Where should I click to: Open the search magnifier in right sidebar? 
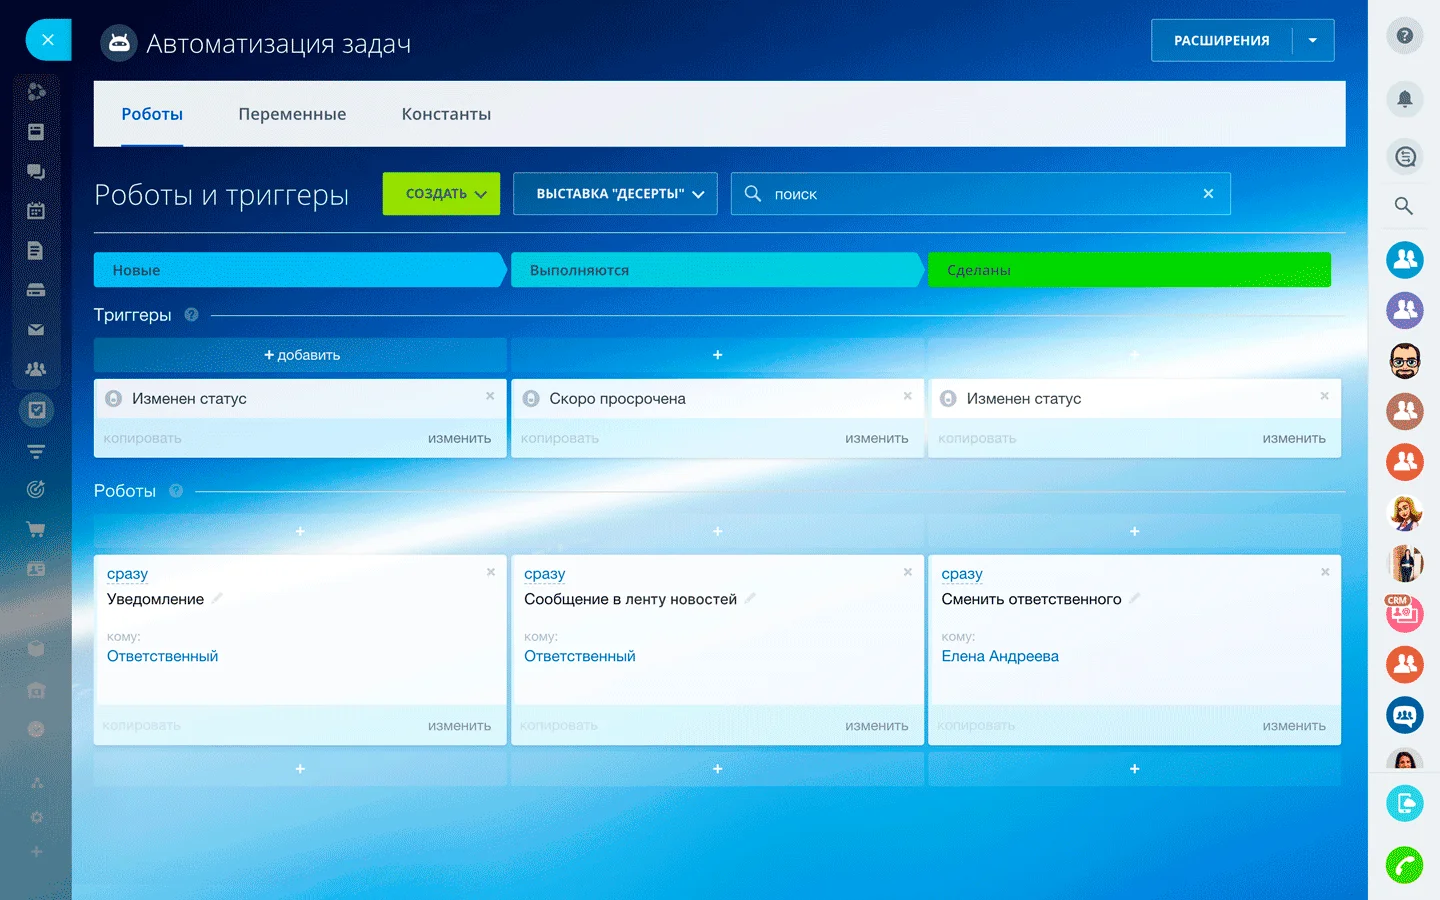click(x=1404, y=206)
